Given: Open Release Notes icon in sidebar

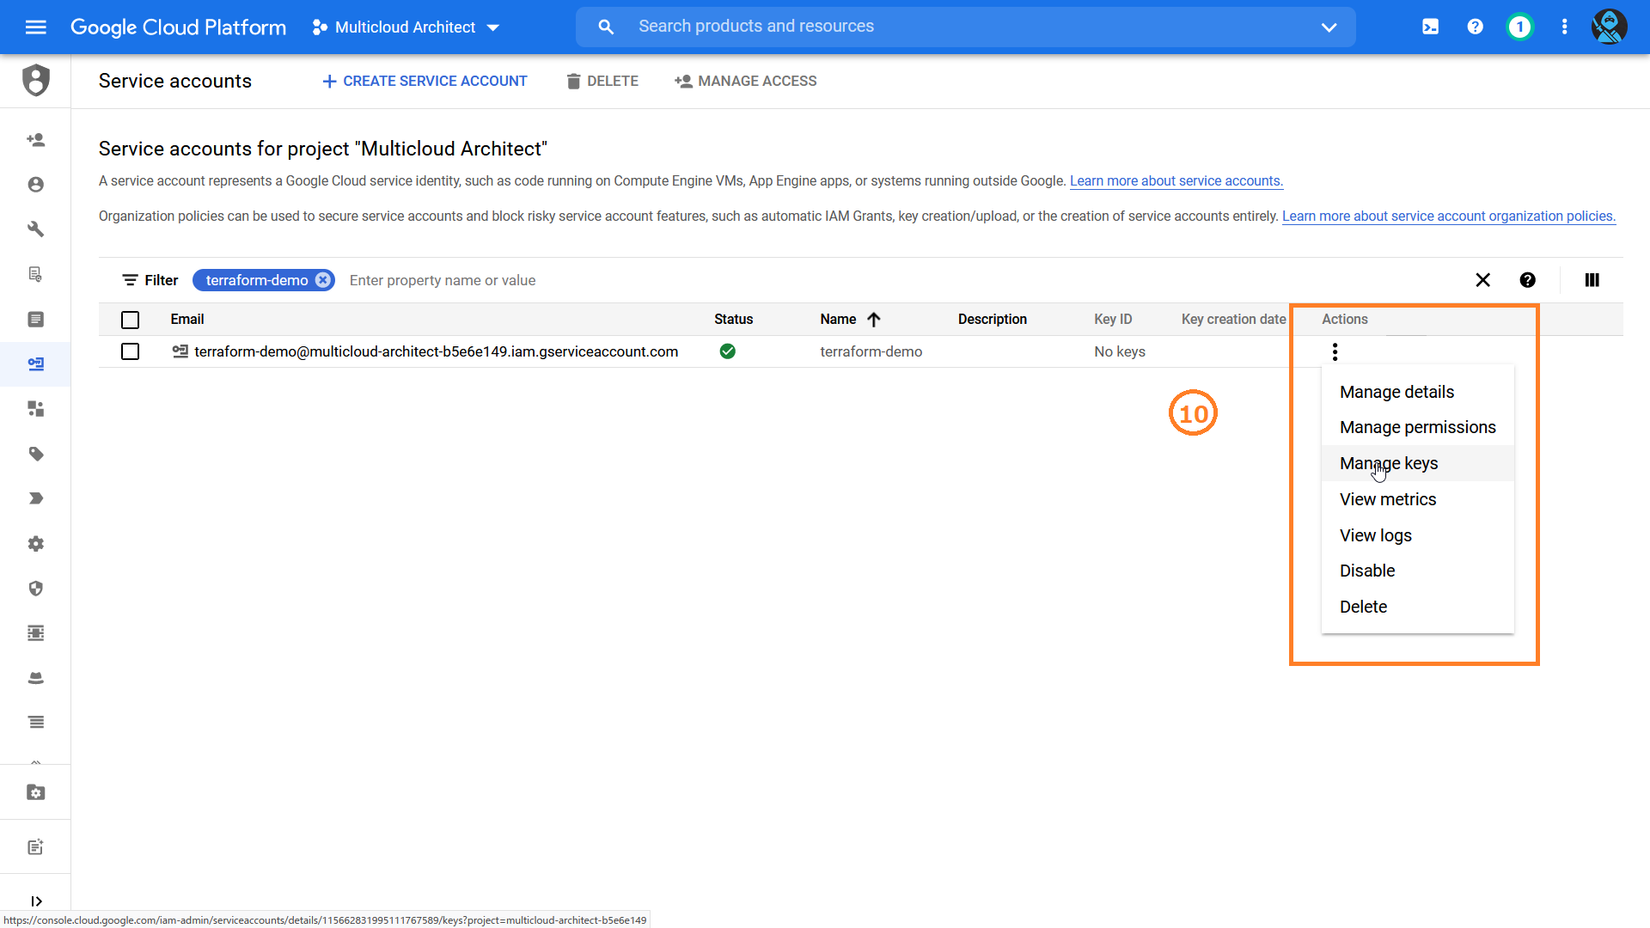Looking at the screenshot, I should coord(36,847).
